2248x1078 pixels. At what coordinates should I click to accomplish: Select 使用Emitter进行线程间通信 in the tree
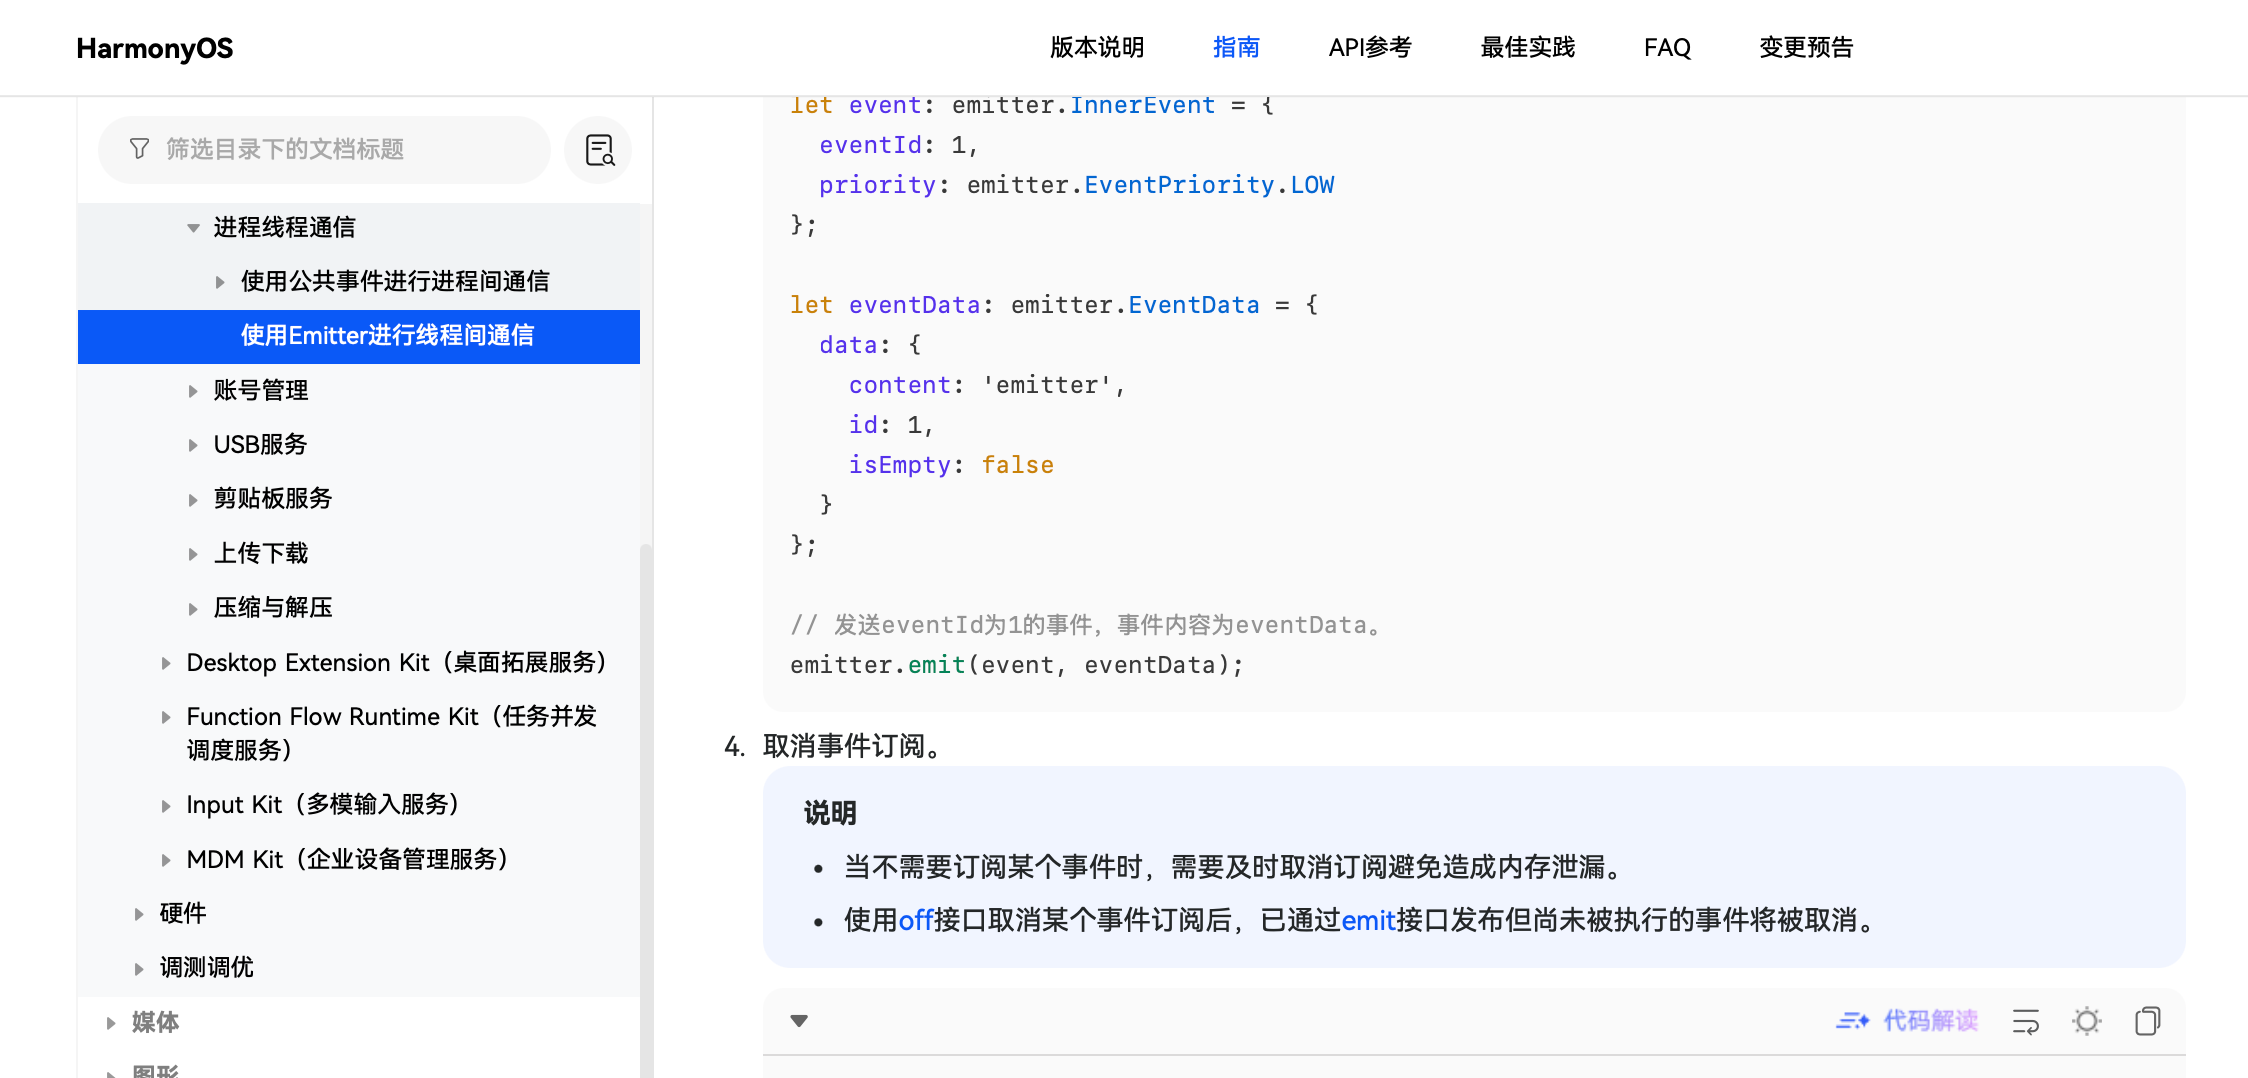[x=387, y=336]
